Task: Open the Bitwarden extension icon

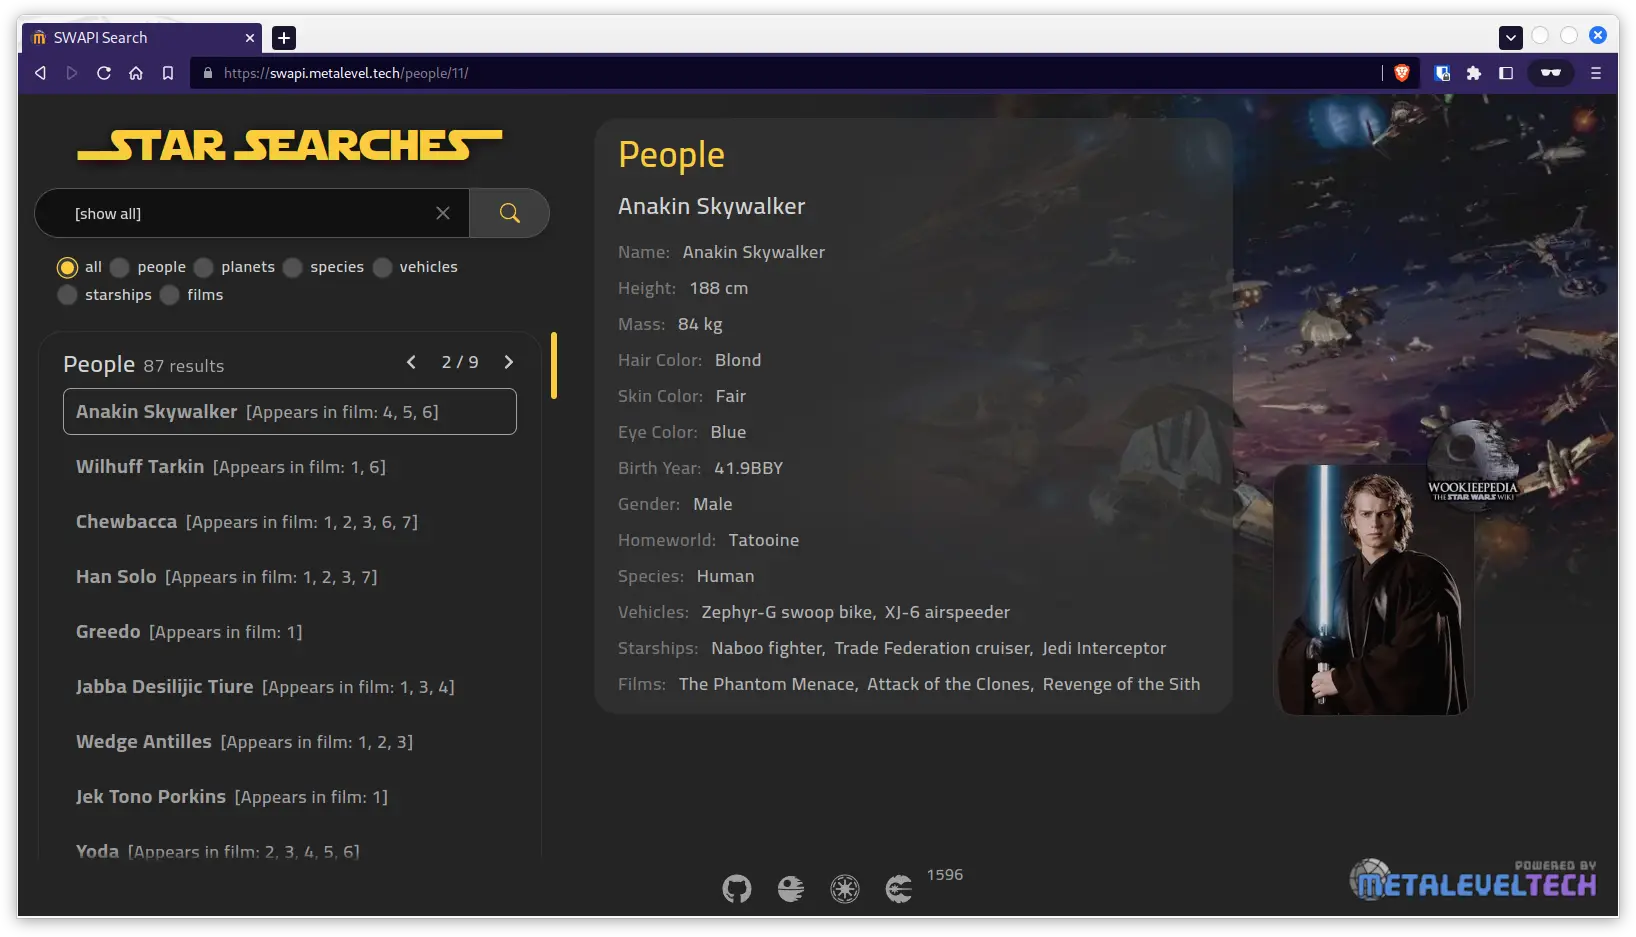Action: coord(1442,73)
